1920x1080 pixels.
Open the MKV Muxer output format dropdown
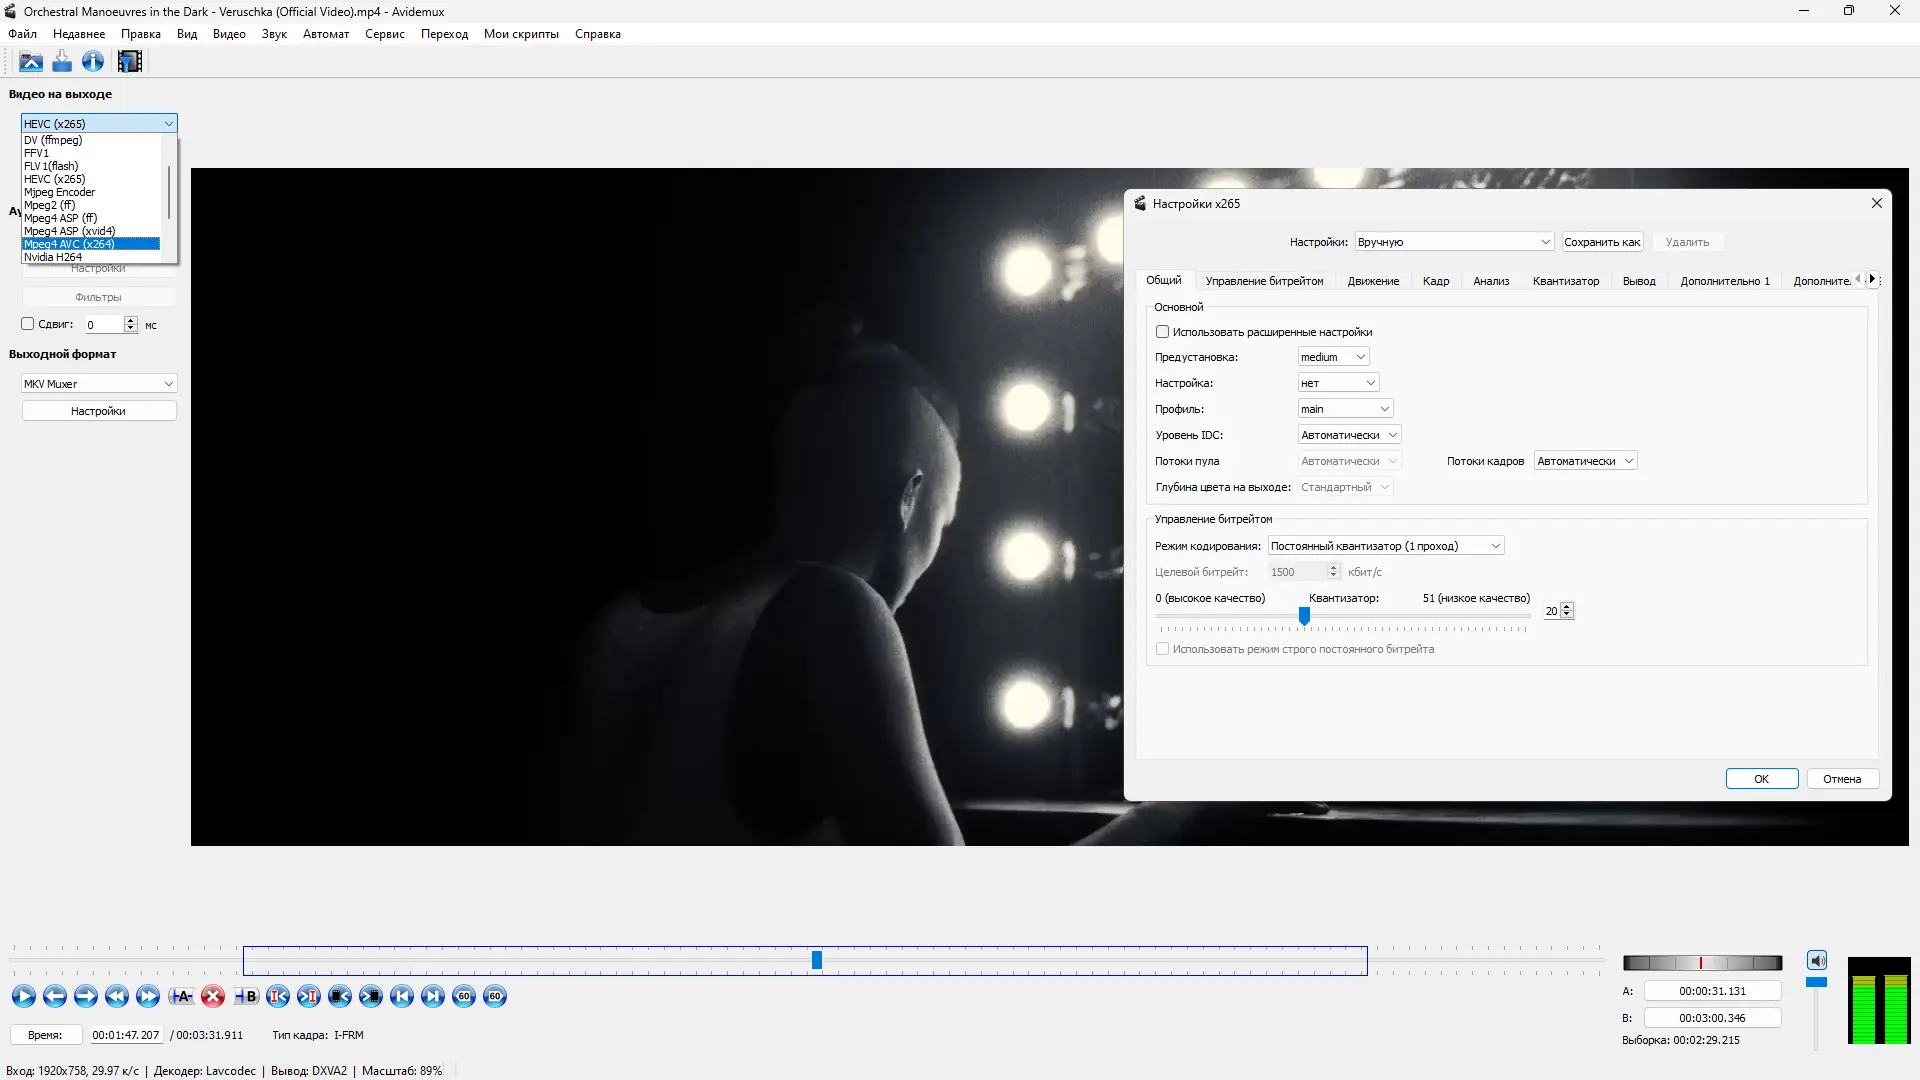point(98,384)
